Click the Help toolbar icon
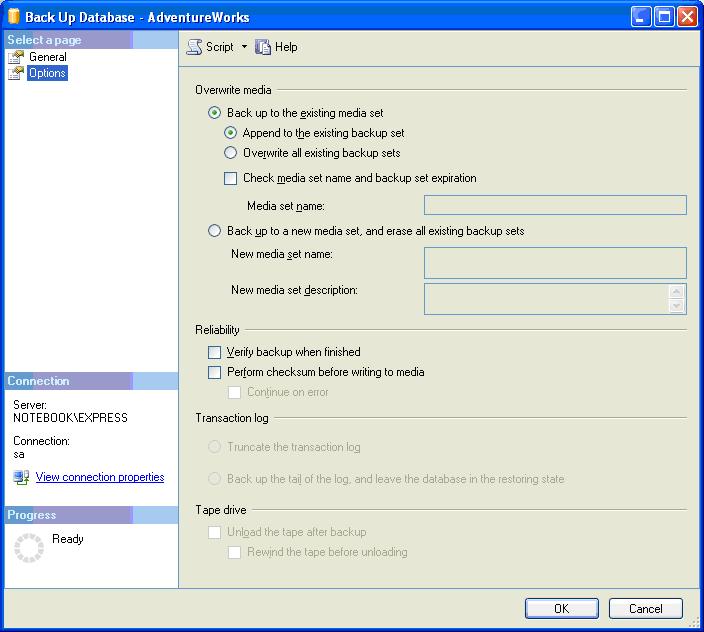 click(264, 47)
